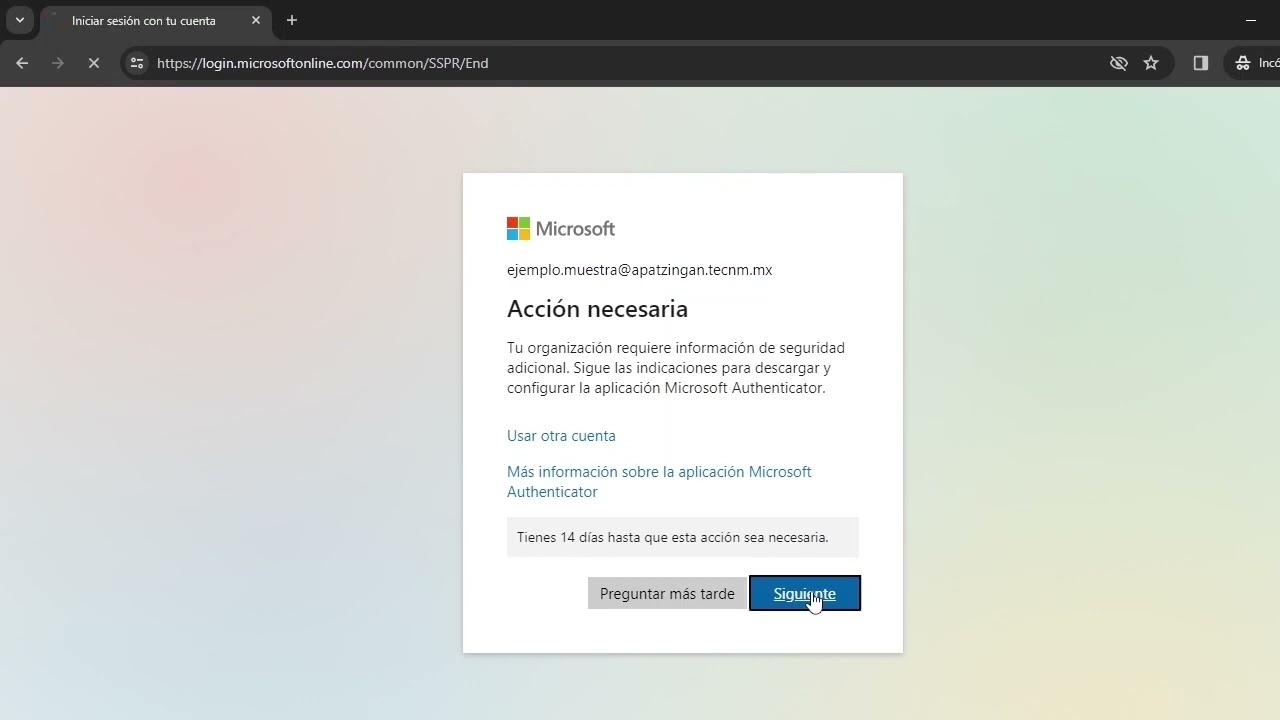Stop page loading with X icon
1280x720 pixels.
[x=93, y=63]
